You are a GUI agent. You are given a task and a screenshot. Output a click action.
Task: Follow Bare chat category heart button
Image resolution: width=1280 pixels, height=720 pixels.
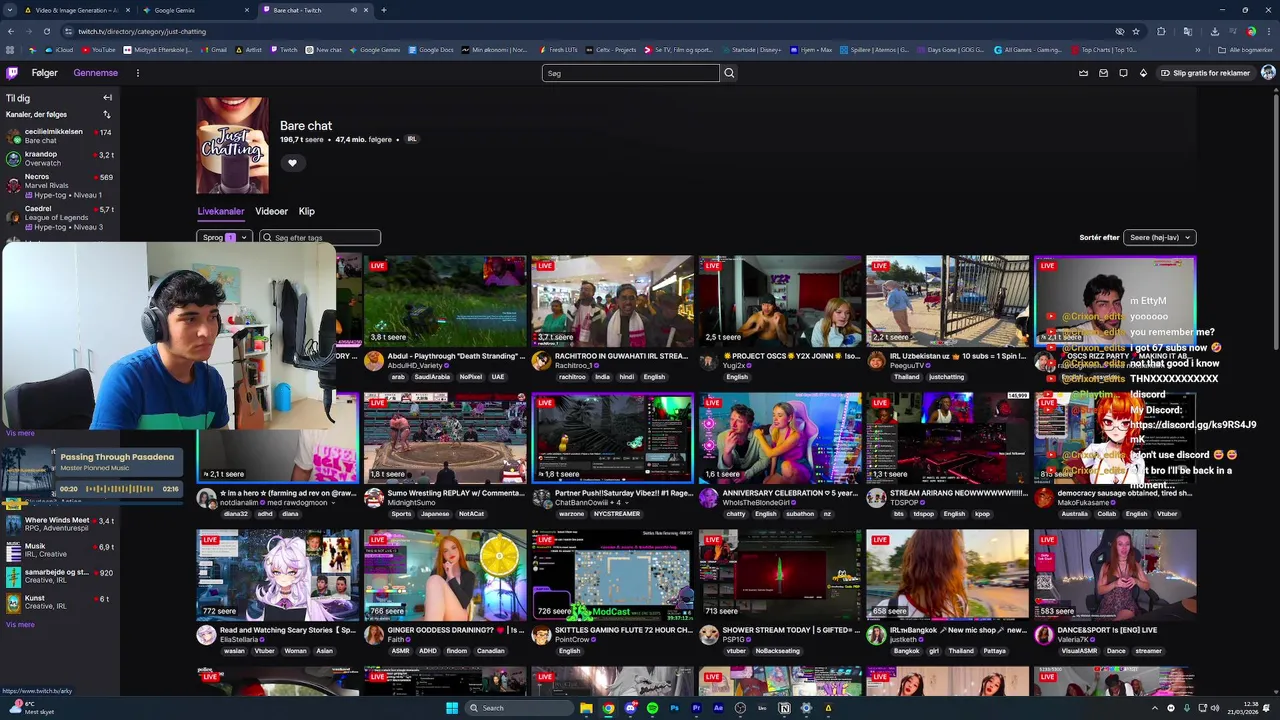click(292, 163)
